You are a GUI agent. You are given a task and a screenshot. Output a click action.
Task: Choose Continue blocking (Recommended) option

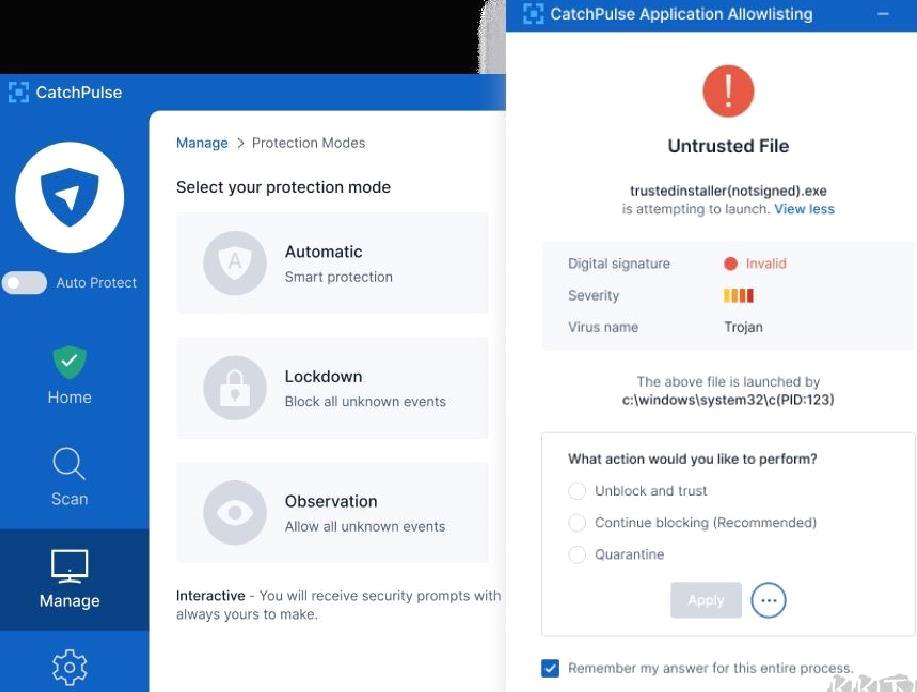(692, 522)
